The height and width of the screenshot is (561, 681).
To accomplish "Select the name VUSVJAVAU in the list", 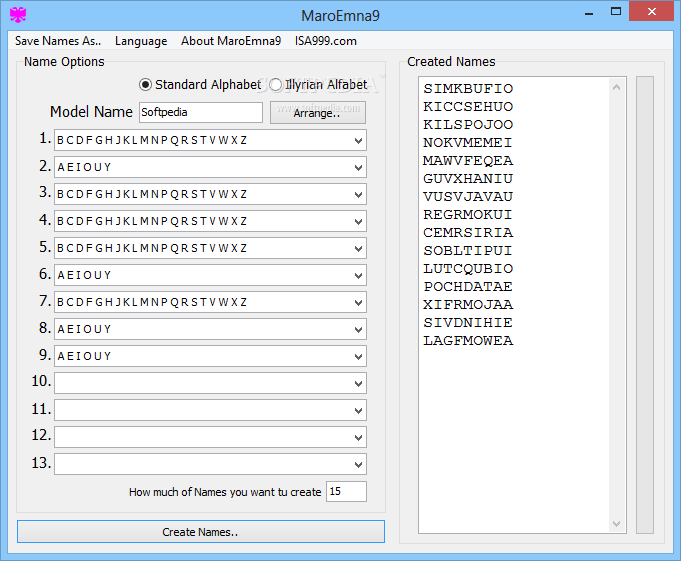I will click(468, 197).
